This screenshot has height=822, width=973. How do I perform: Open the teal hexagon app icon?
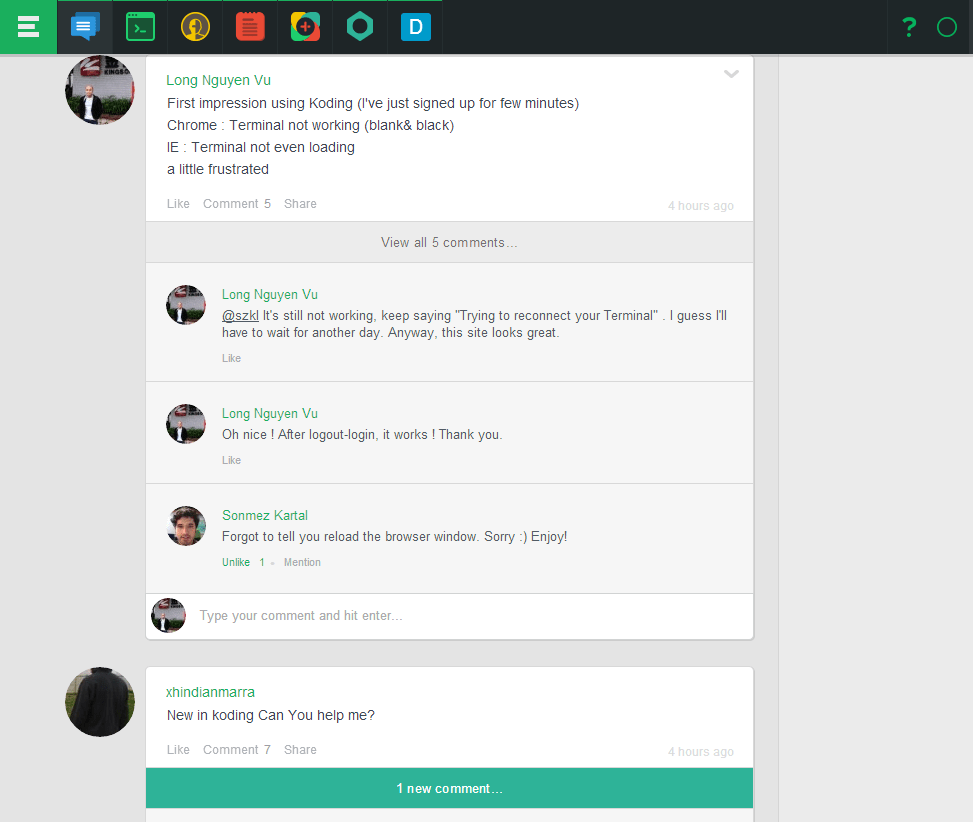click(x=360, y=27)
